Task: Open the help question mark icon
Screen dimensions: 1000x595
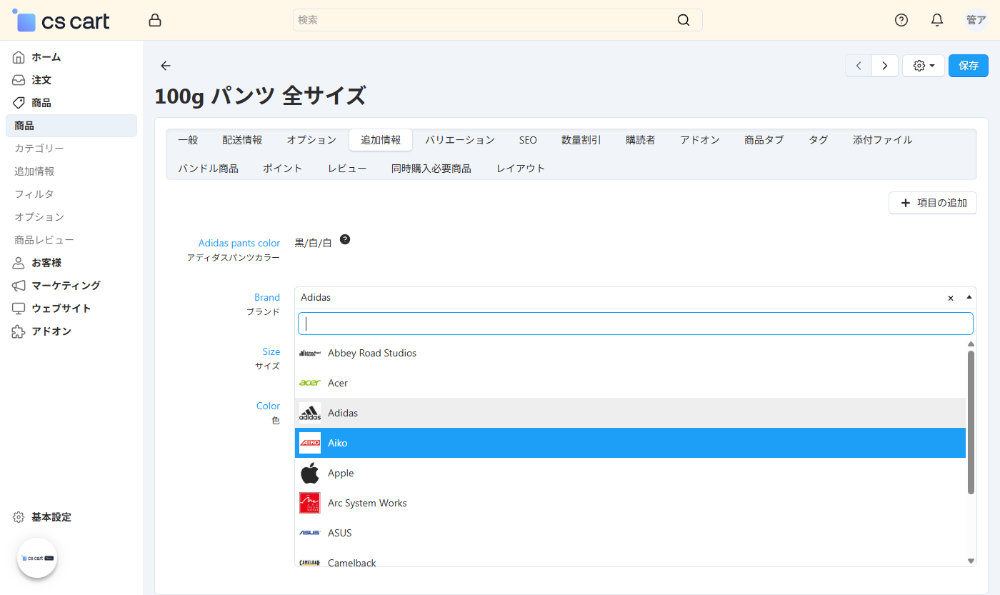Action: [900, 19]
